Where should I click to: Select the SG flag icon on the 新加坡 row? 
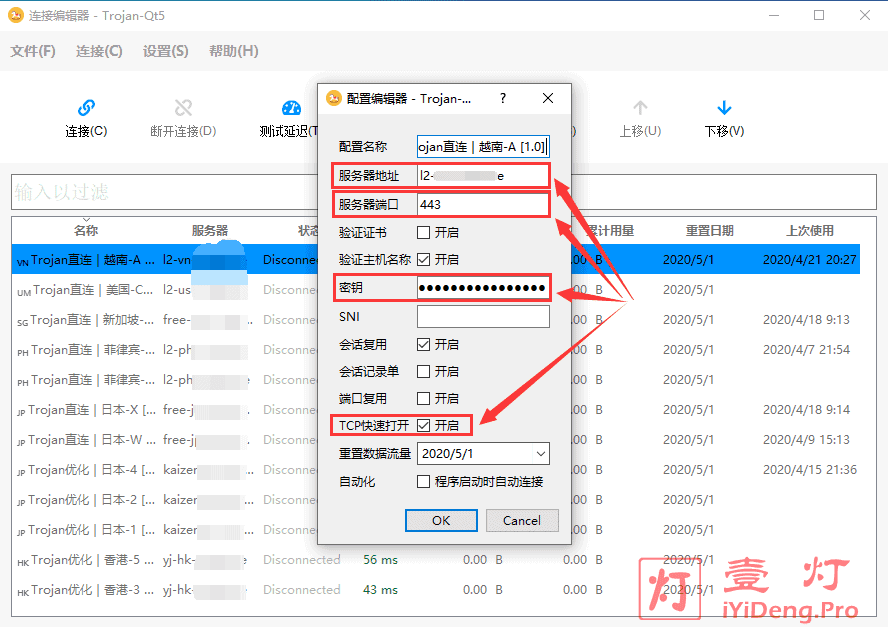click(x=23, y=322)
